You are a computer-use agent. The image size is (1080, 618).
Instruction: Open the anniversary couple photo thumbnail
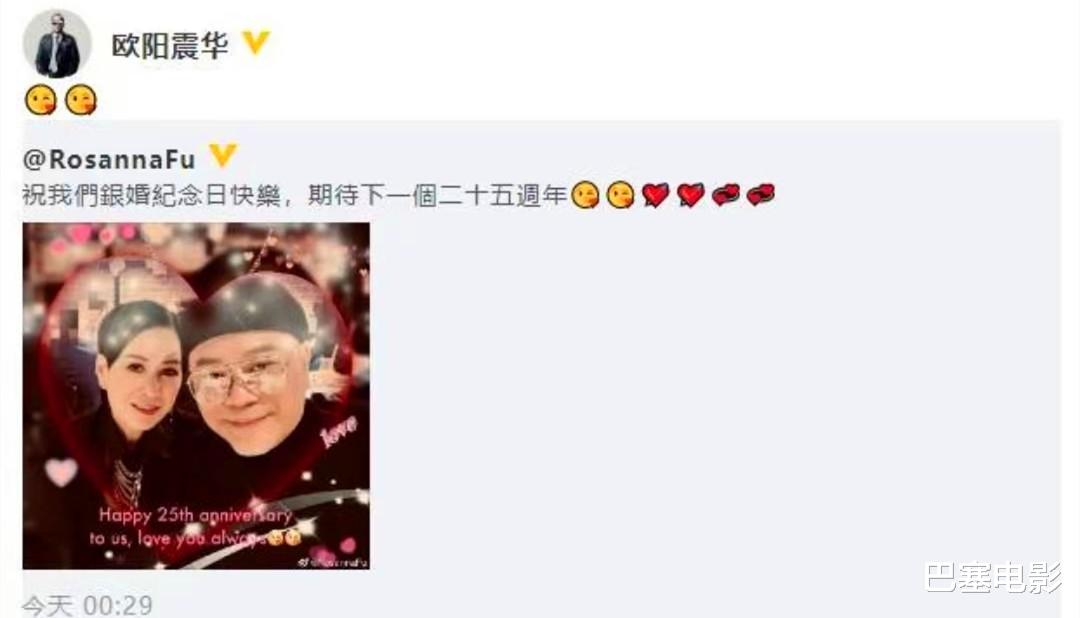(x=196, y=395)
